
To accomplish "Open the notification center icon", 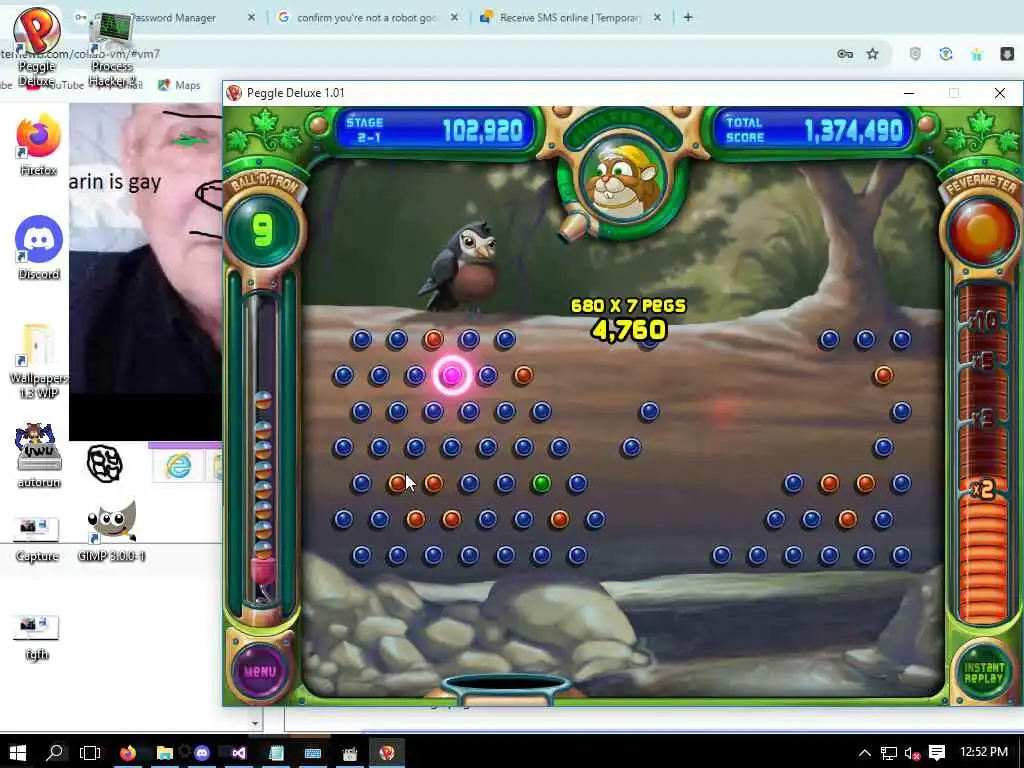I will pyautogui.click(x=937, y=753).
